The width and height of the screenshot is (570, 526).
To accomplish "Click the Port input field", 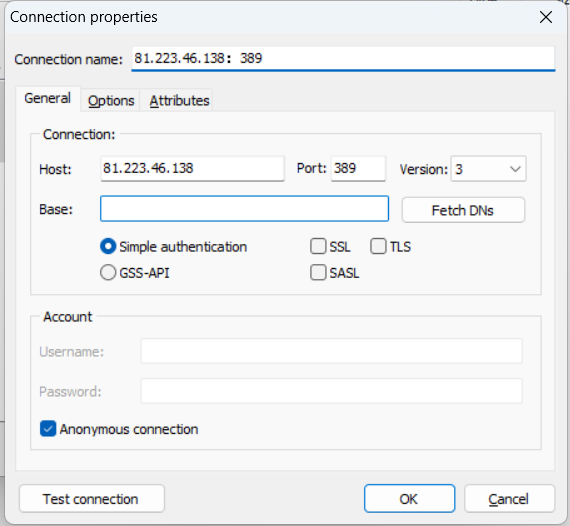I will coord(358,169).
